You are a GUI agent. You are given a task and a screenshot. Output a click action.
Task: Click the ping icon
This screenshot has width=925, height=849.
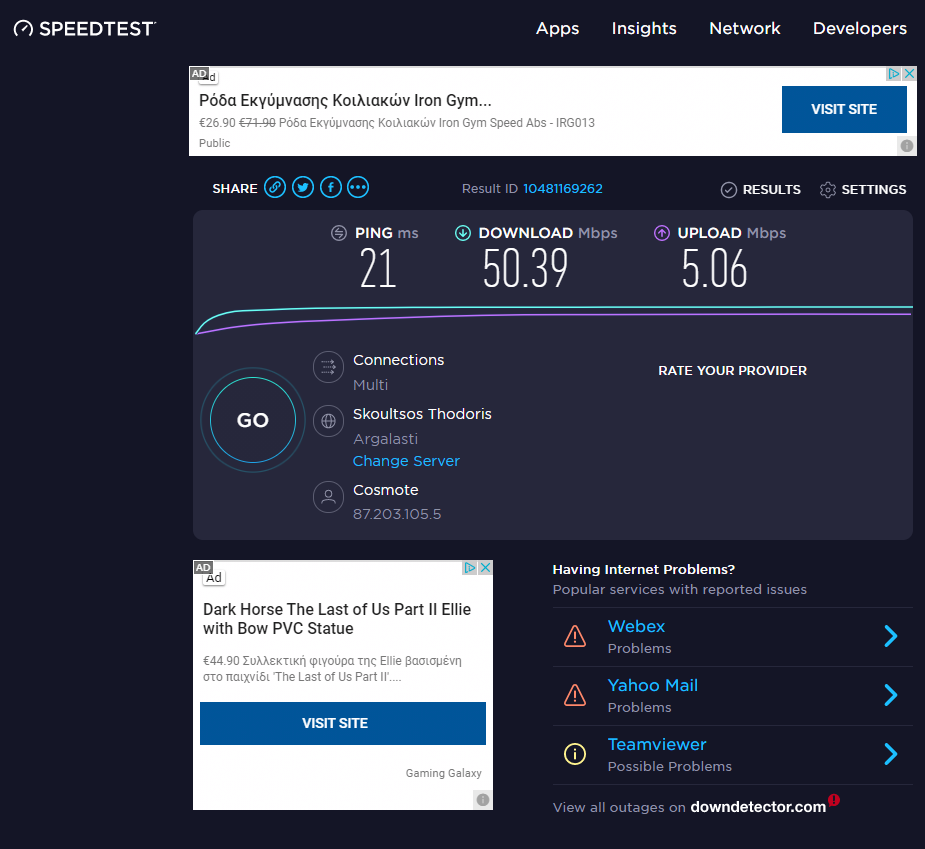click(x=339, y=233)
